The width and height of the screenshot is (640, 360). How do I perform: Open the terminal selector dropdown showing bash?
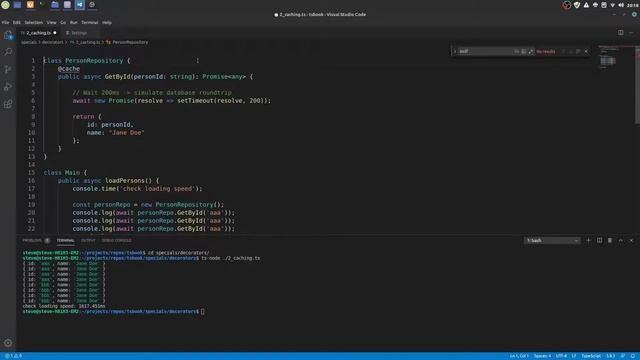tap(552, 240)
